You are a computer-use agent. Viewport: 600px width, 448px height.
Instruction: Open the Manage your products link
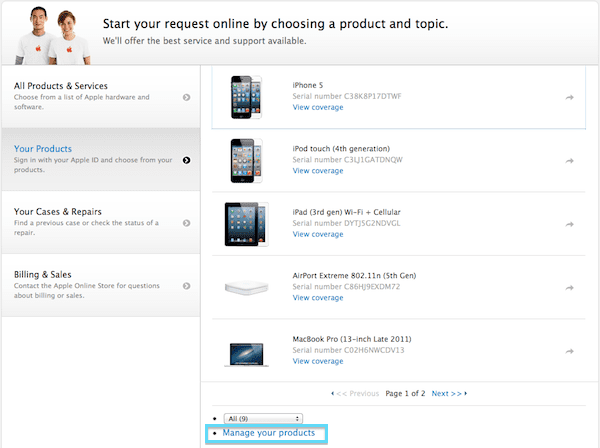click(x=269, y=433)
